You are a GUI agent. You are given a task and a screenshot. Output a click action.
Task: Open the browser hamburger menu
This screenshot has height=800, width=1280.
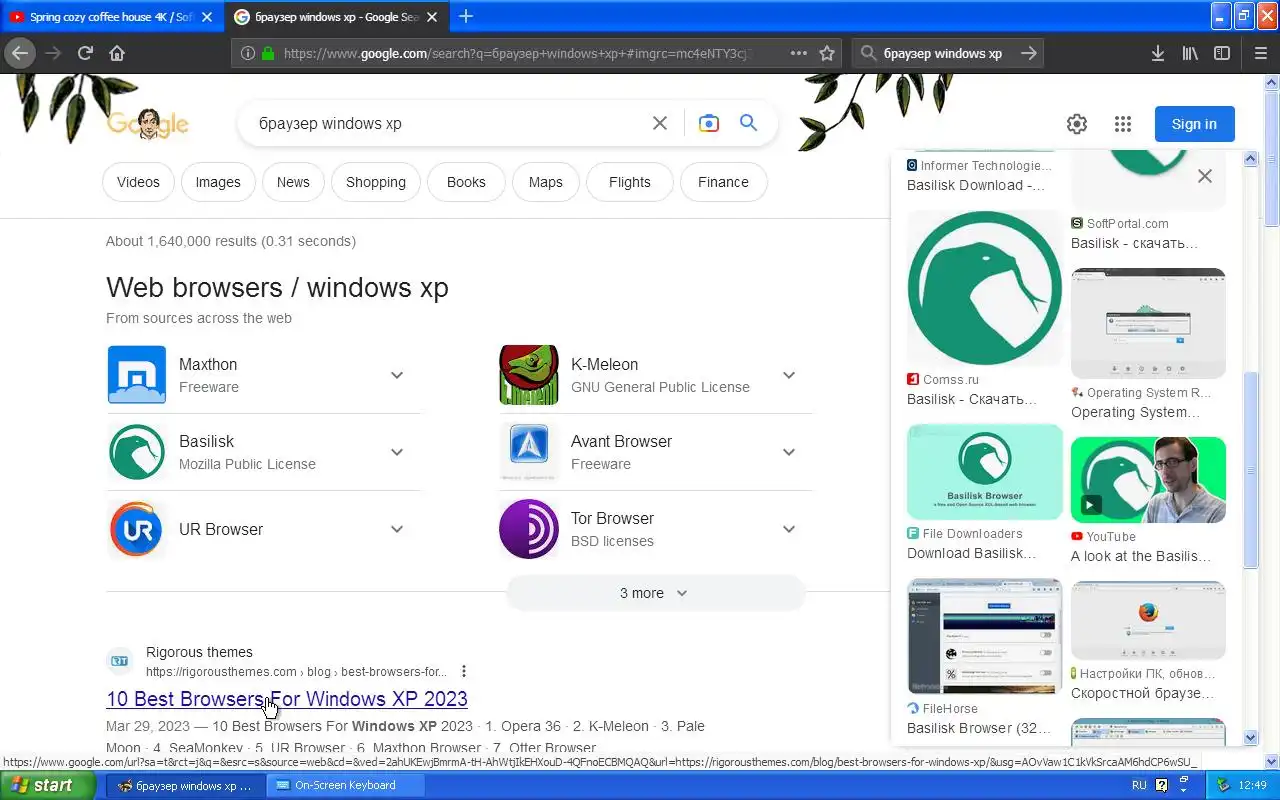1260,53
